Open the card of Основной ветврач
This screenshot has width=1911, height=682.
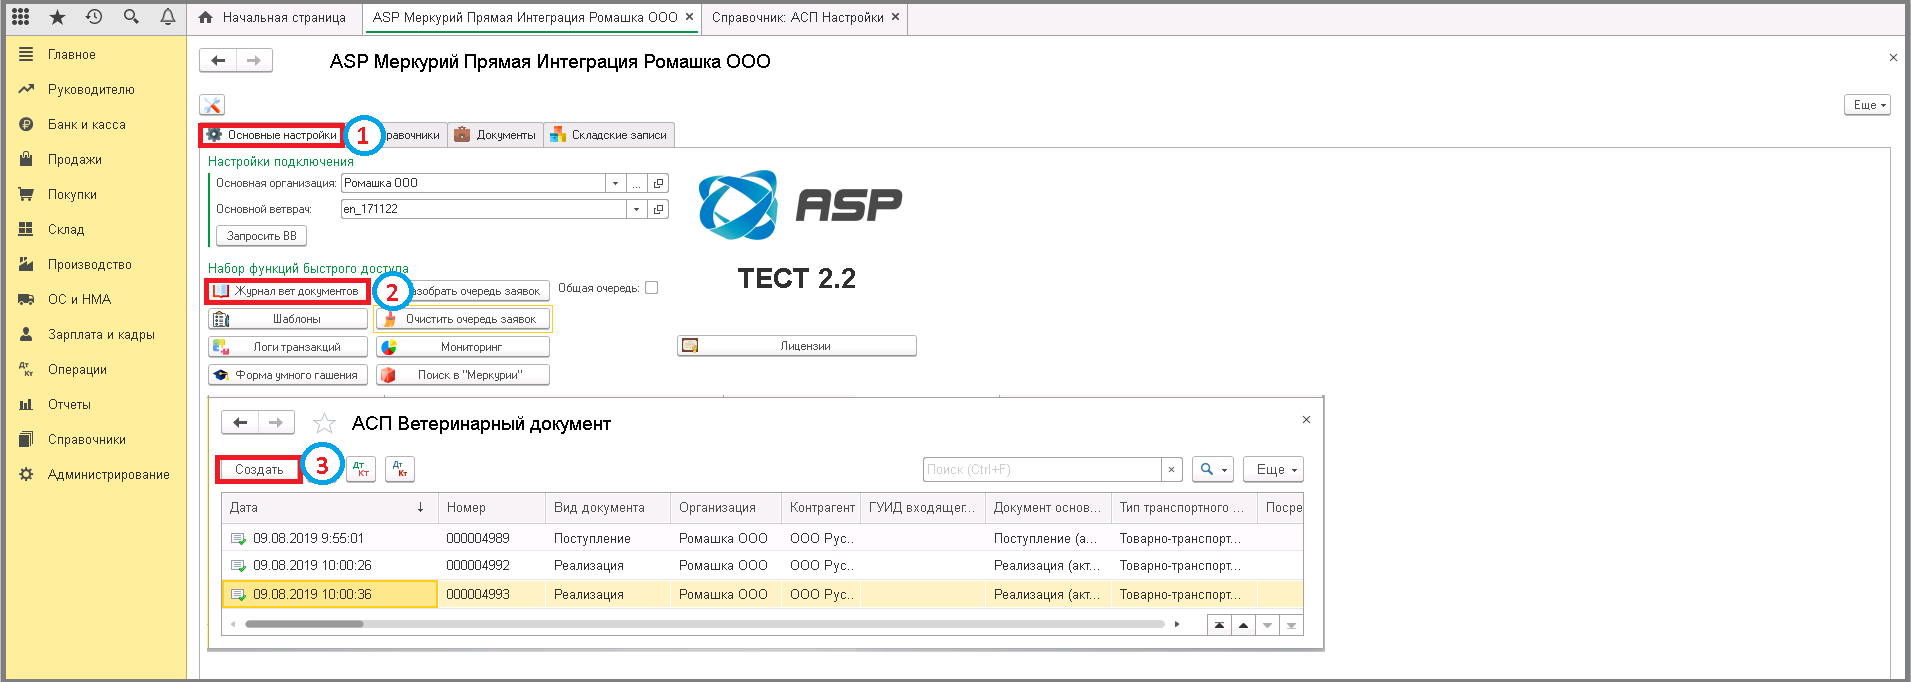click(x=658, y=209)
